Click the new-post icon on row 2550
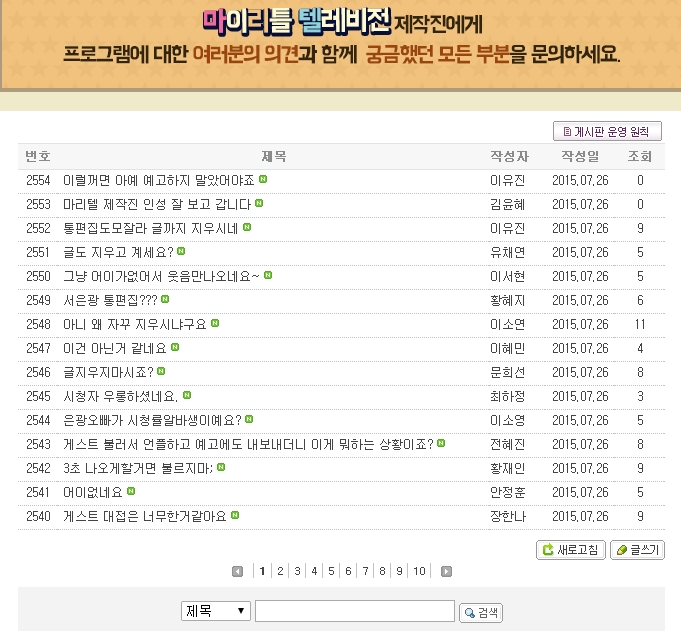Image resolution: width=681 pixels, height=639 pixels. [x=268, y=275]
